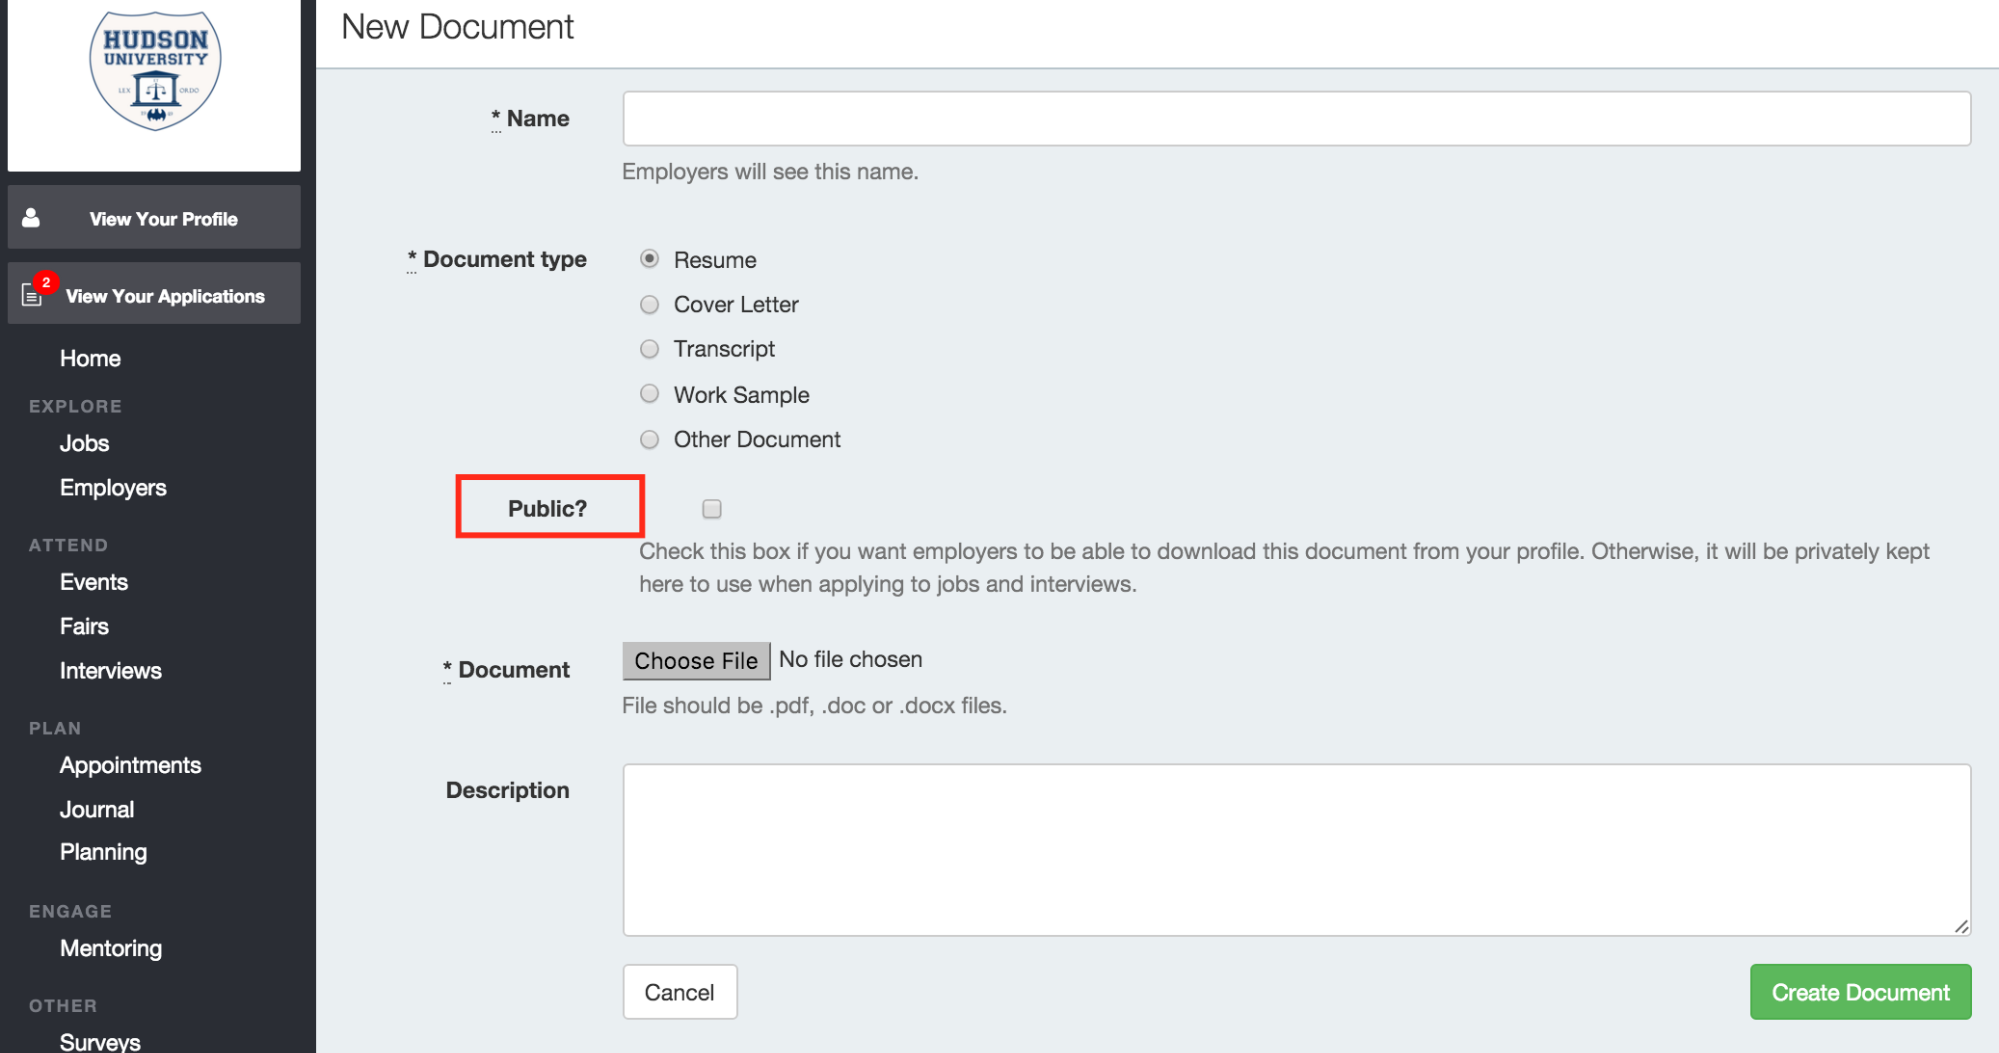This screenshot has height=1053, width=1999.
Task: Check the Public? checkbox
Action: (712, 509)
